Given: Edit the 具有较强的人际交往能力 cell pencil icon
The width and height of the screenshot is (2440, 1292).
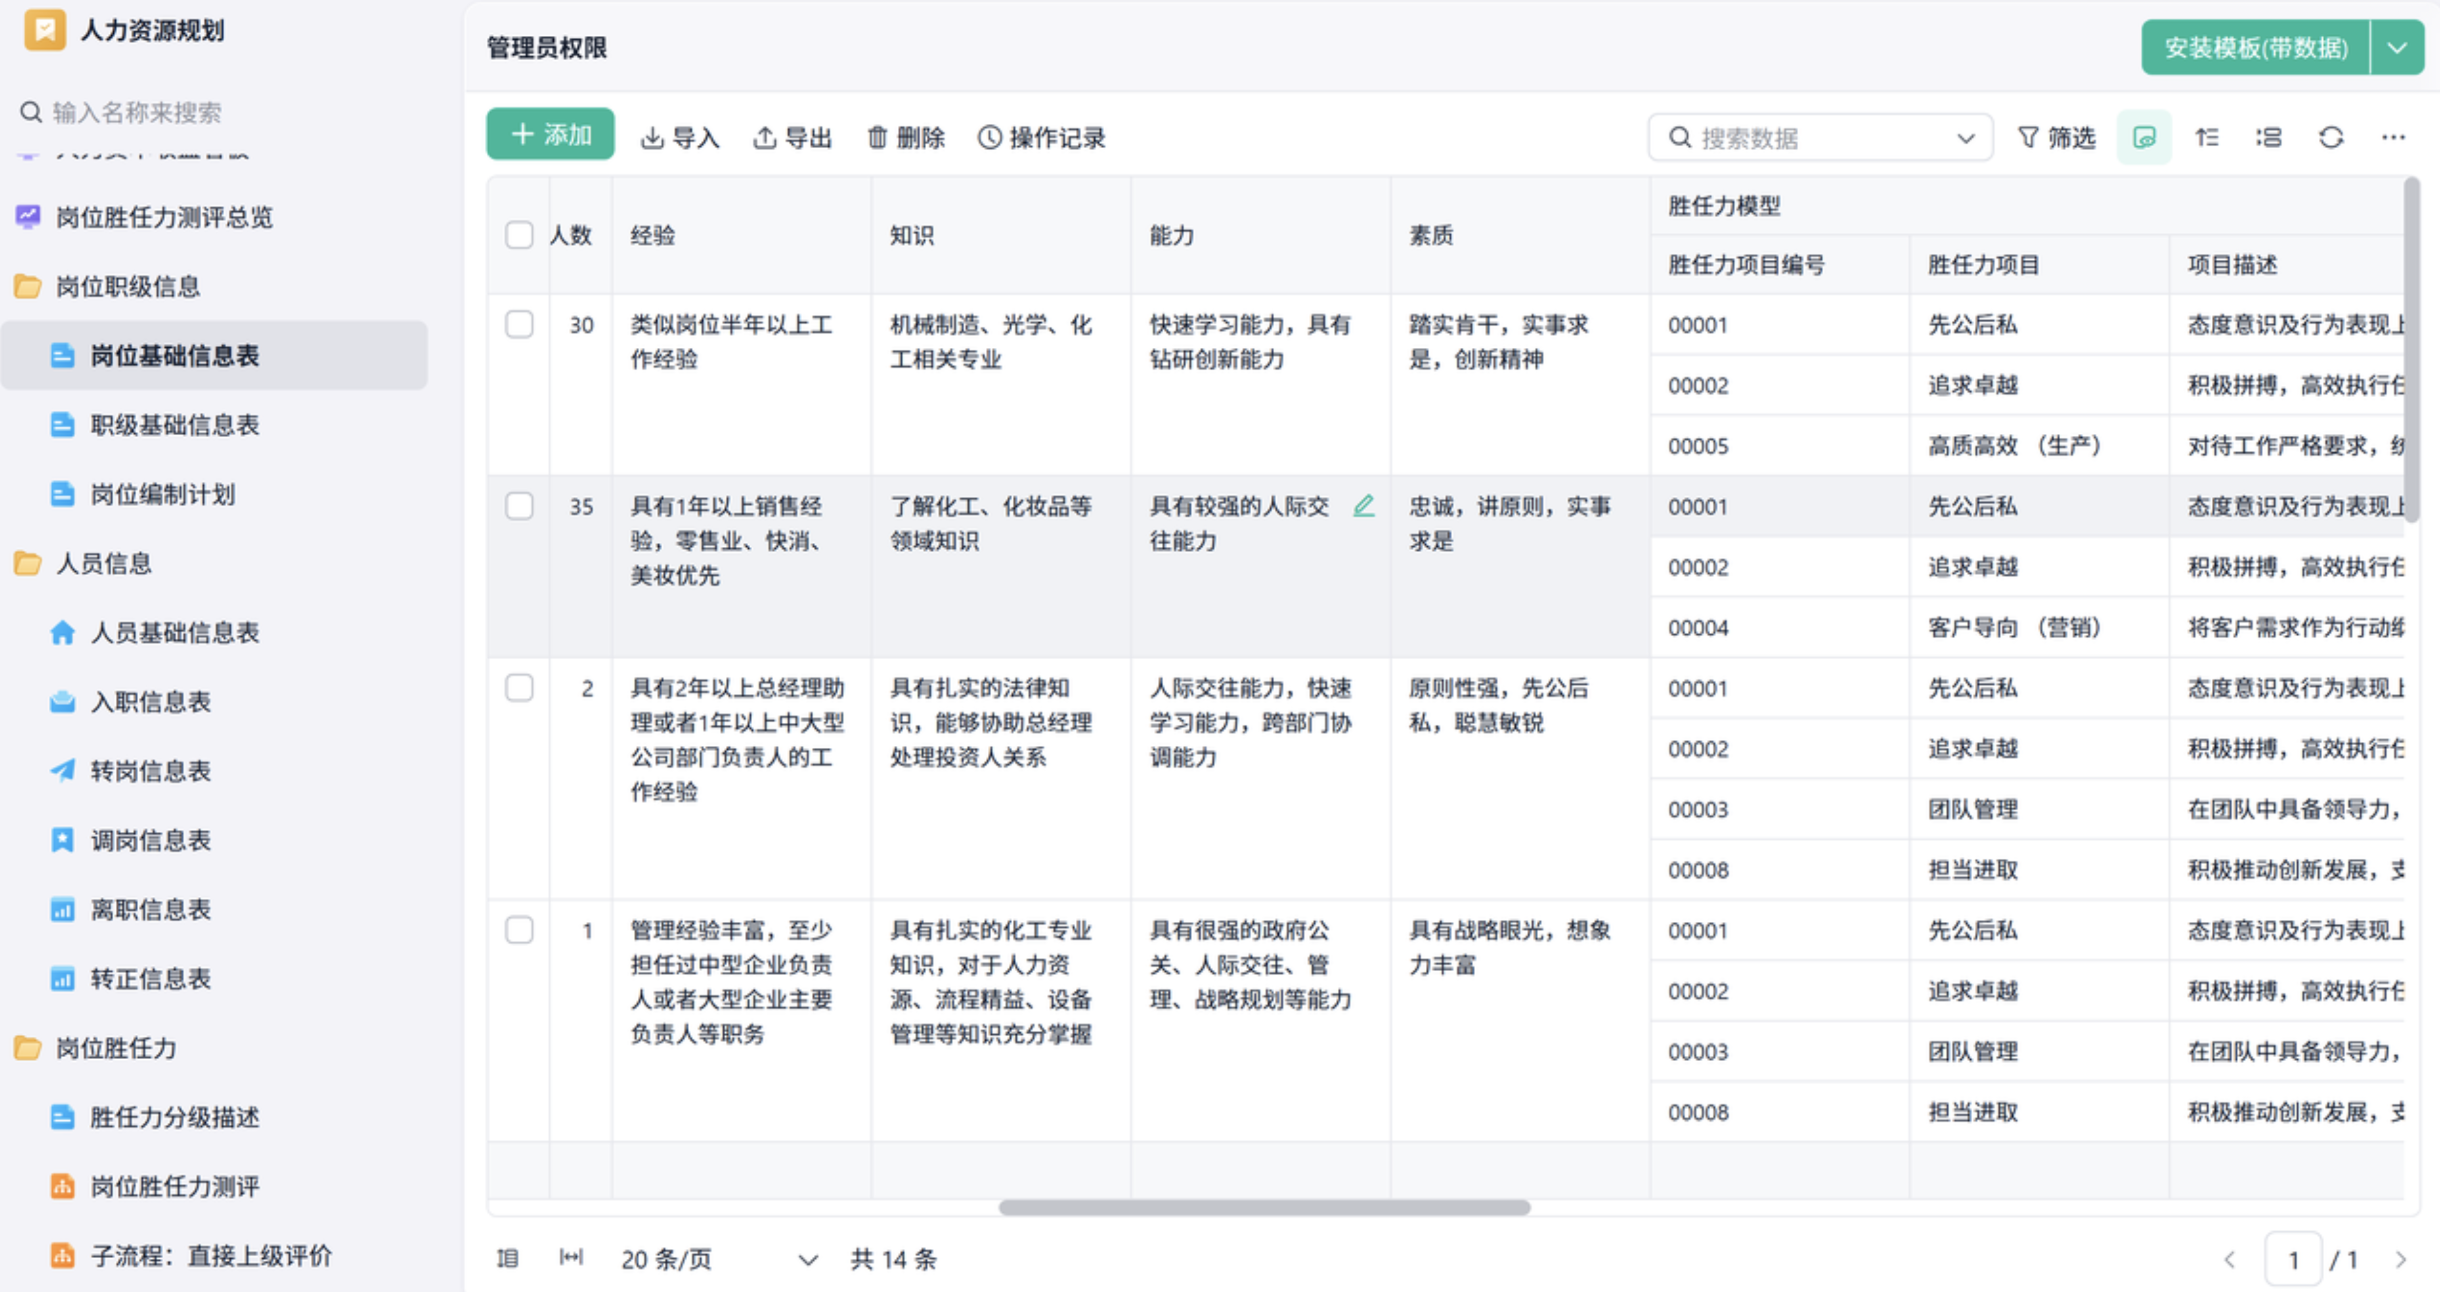Looking at the screenshot, I should click(x=1364, y=506).
